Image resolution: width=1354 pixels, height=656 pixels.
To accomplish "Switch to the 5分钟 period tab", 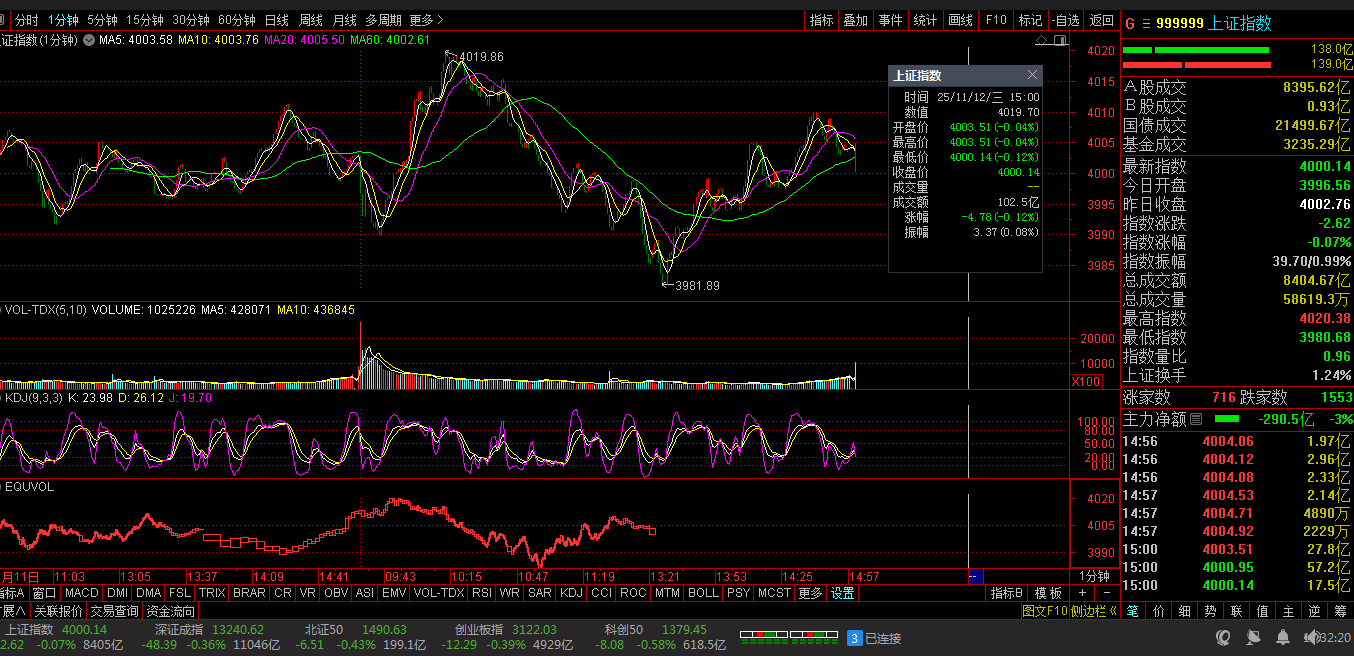I will pos(102,20).
